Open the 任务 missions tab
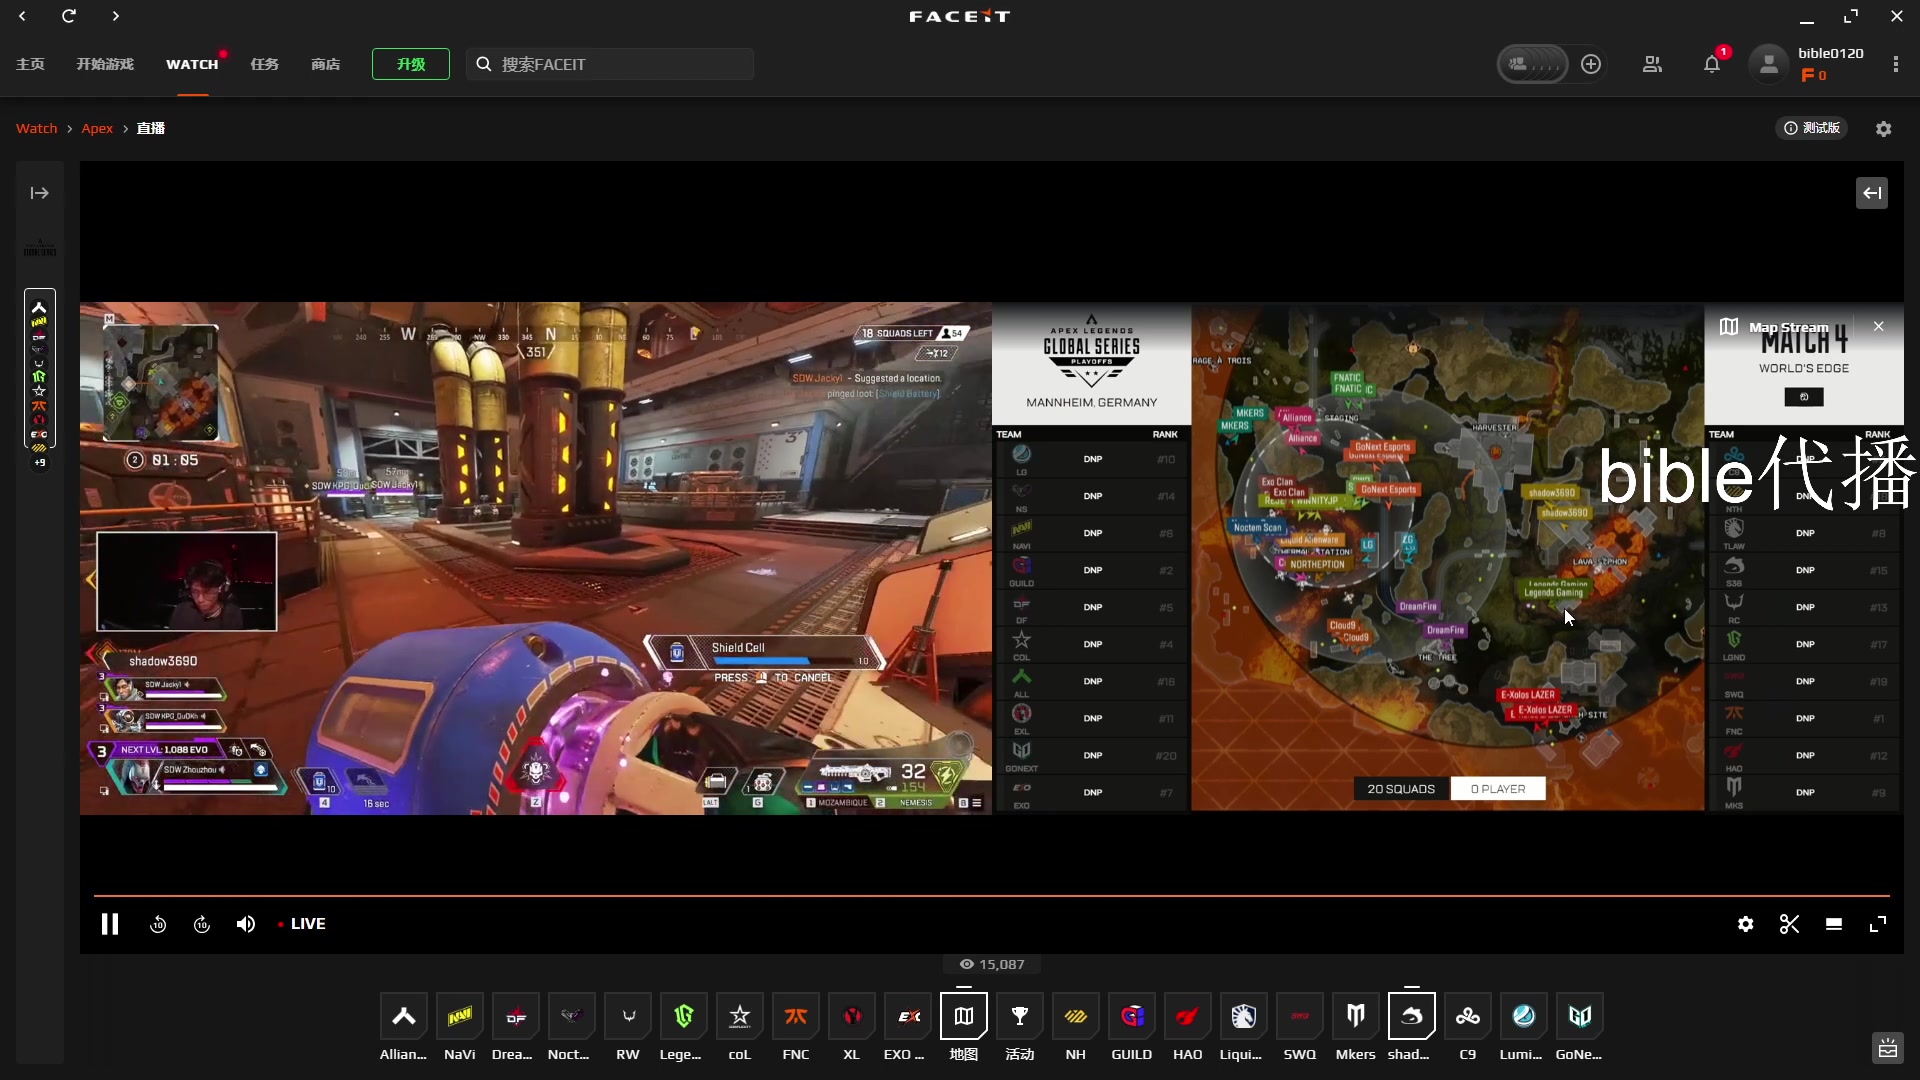The image size is (1920, 1080). (264, 64)
